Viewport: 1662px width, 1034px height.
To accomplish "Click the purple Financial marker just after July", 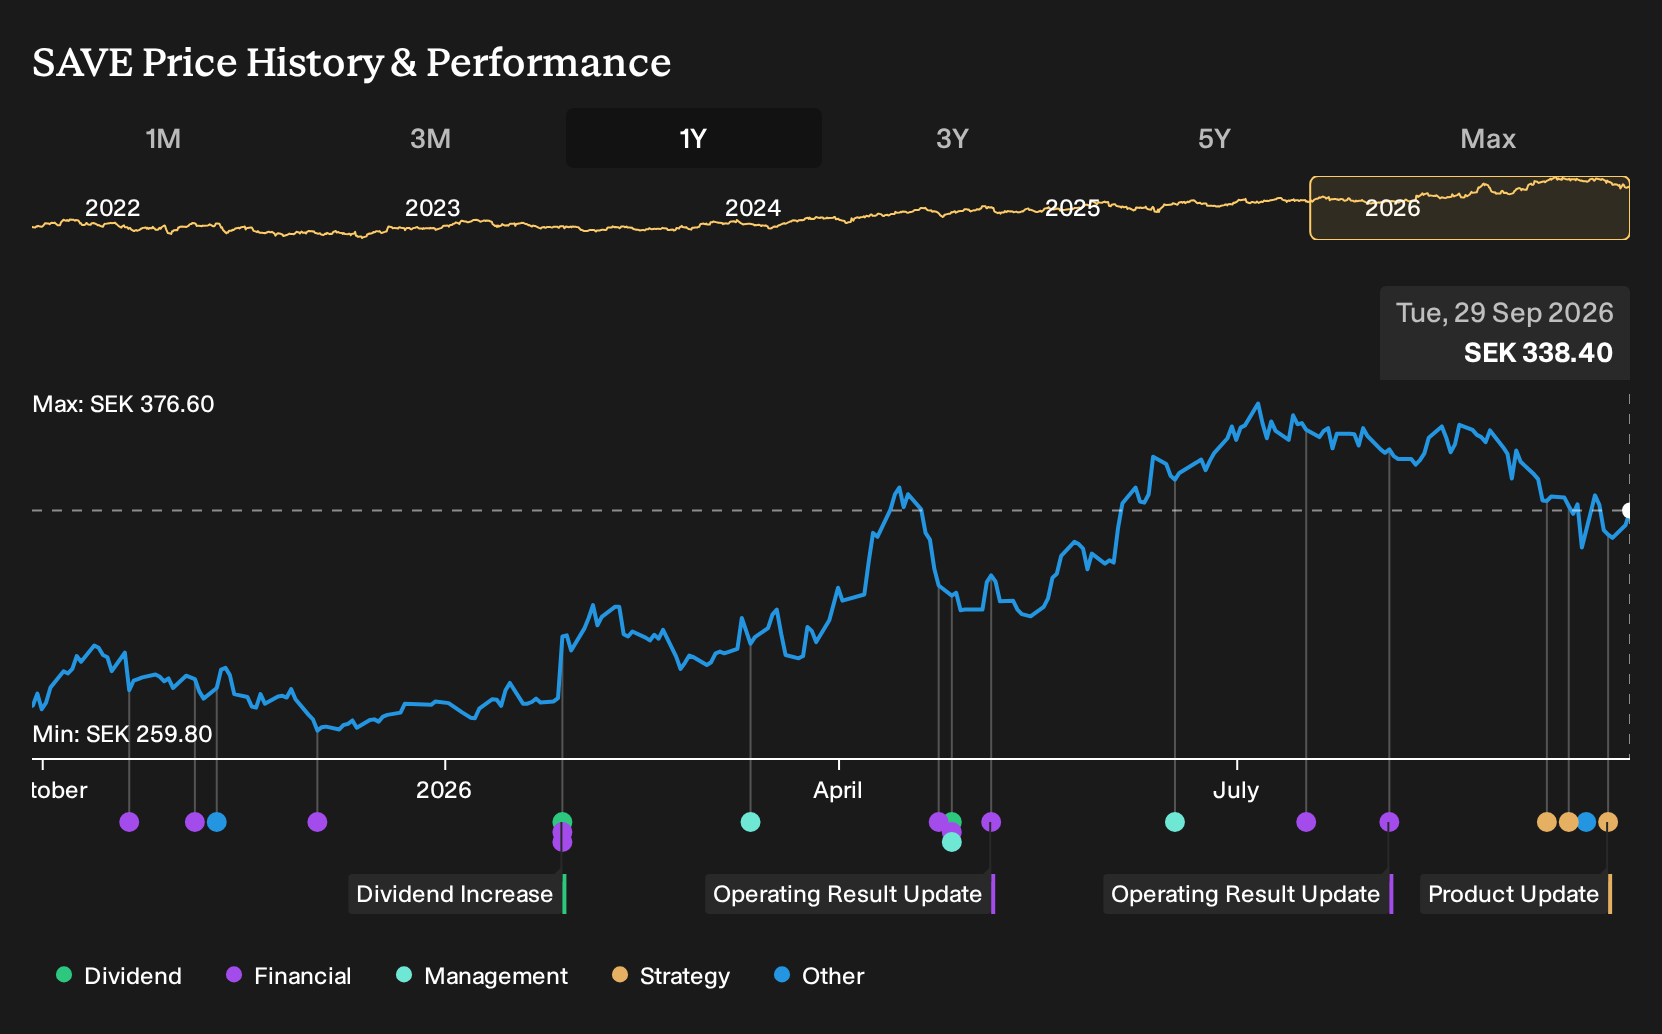I will [1306, 822].
